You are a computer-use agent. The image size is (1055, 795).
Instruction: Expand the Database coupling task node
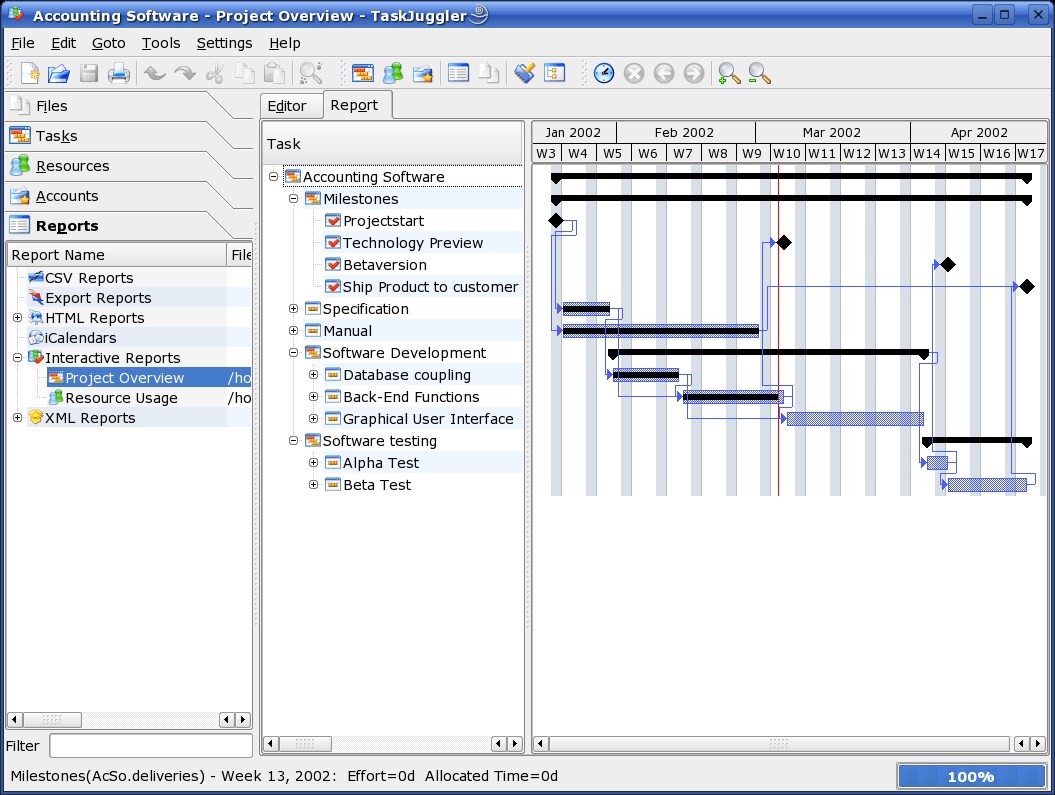point(314,375)
